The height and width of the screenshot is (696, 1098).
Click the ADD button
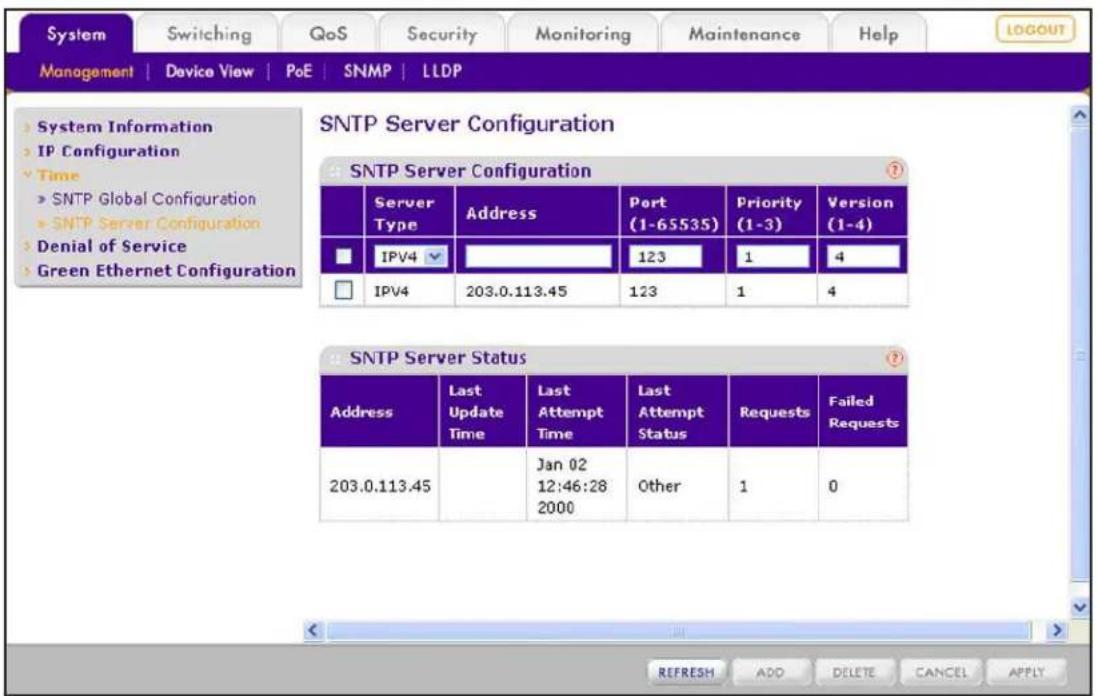(770, 672)
